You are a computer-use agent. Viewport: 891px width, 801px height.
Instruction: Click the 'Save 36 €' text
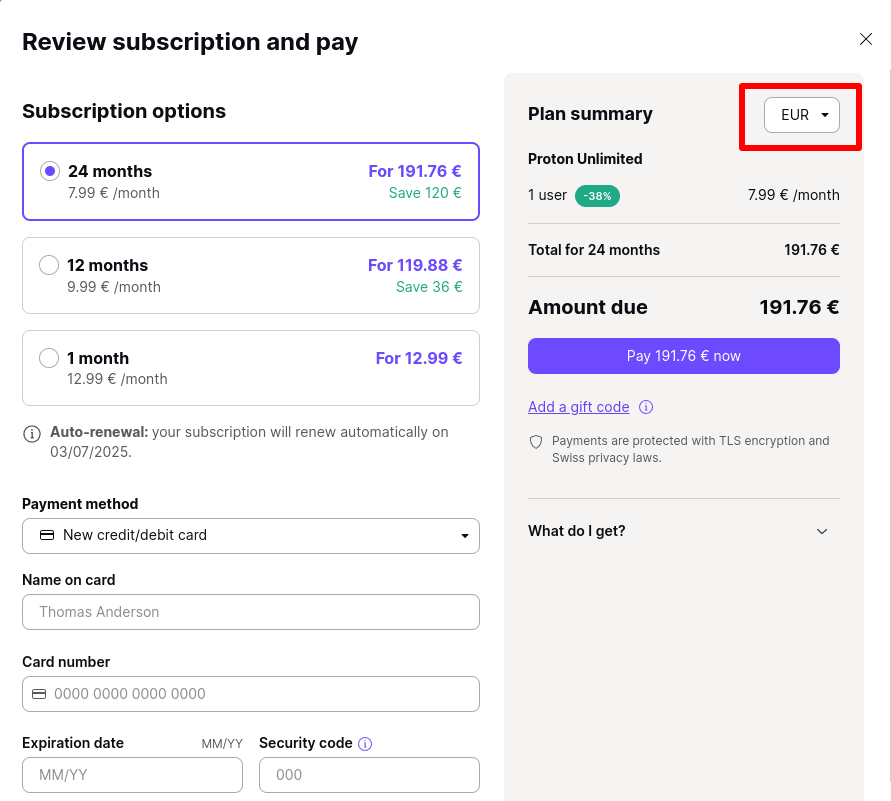429,287
